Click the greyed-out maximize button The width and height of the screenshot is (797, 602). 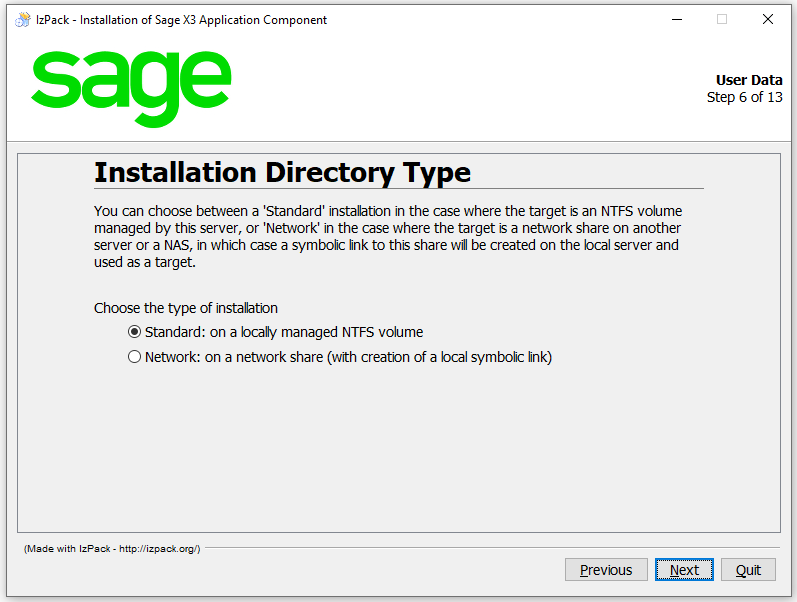(x=721, y=19)
